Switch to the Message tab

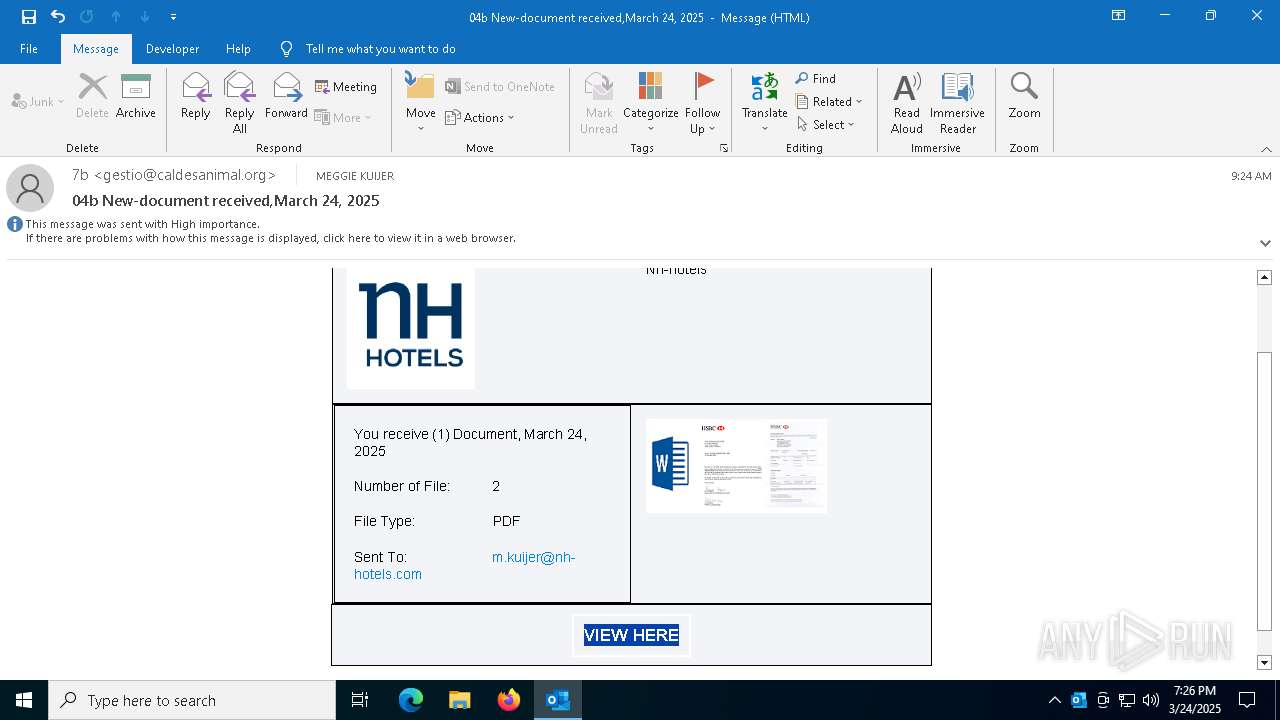96,48
